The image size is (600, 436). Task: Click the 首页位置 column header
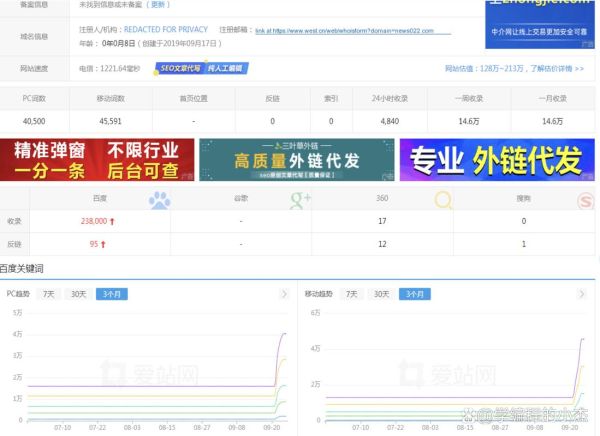click(x=194, y=99)
